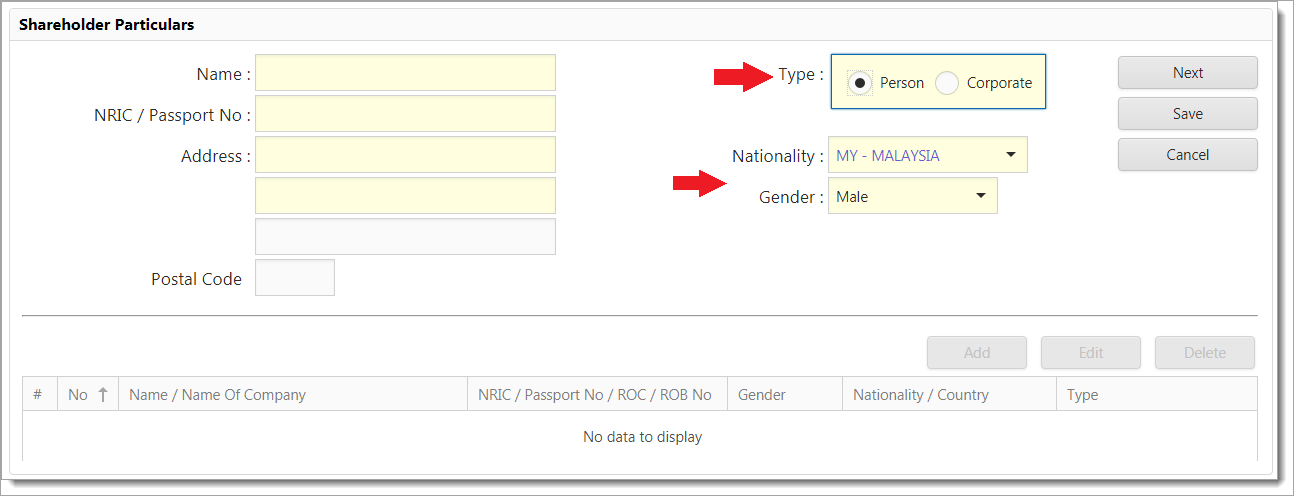
Task: Select the Person radio button
Action: coord(859,83)
